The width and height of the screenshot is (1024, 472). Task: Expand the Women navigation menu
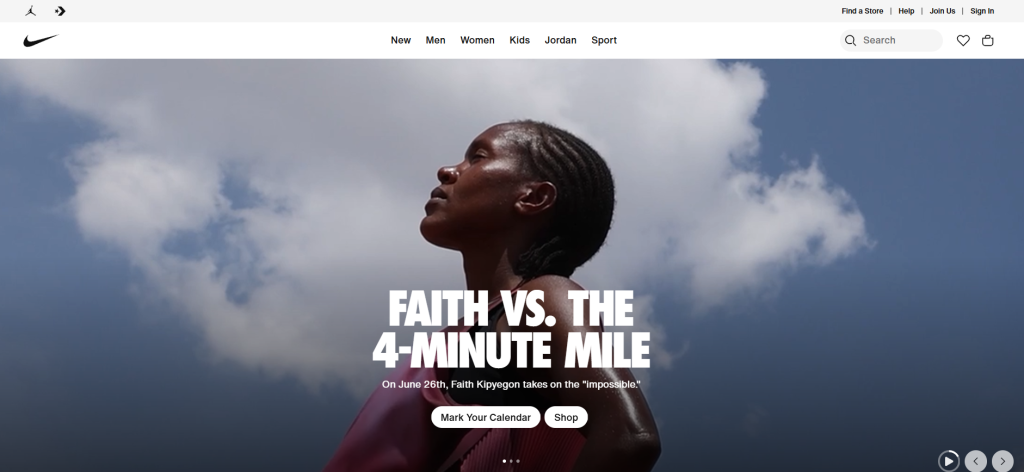(477, 40)
